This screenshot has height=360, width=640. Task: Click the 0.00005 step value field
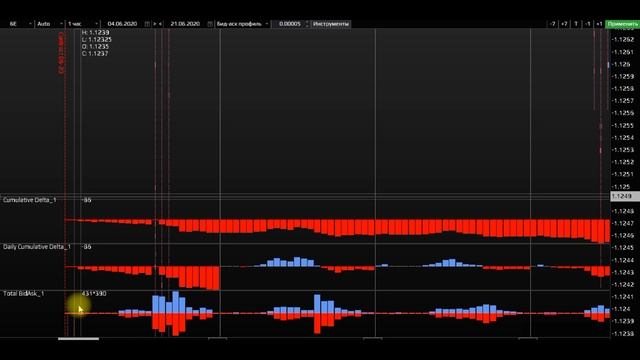pos(289,24)
